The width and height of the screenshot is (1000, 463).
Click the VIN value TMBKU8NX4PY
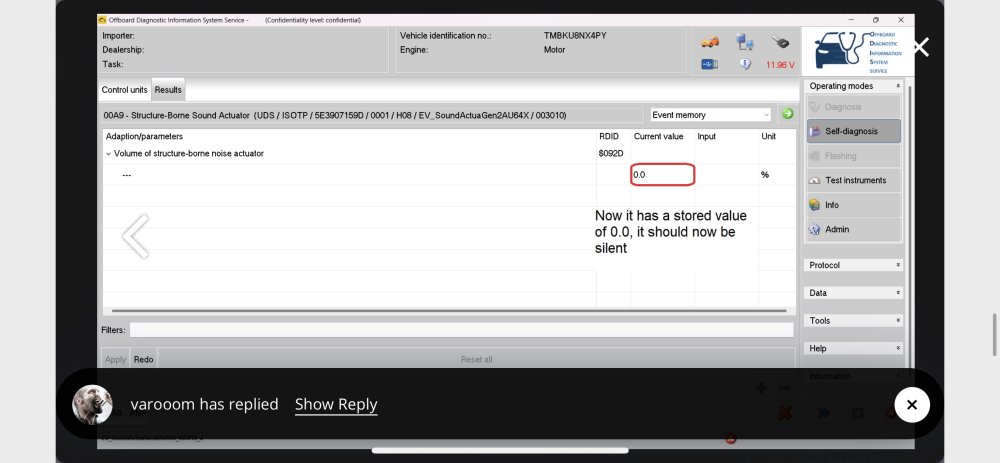tap(575, 36)
